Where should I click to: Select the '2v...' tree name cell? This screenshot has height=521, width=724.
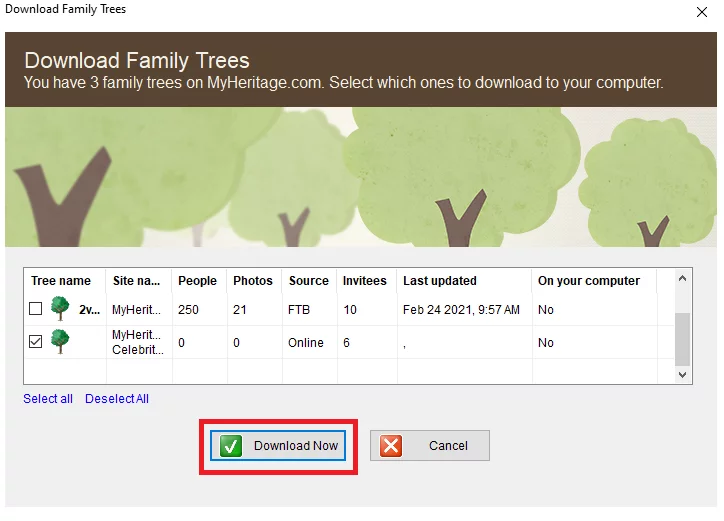(x=89, y=309)
